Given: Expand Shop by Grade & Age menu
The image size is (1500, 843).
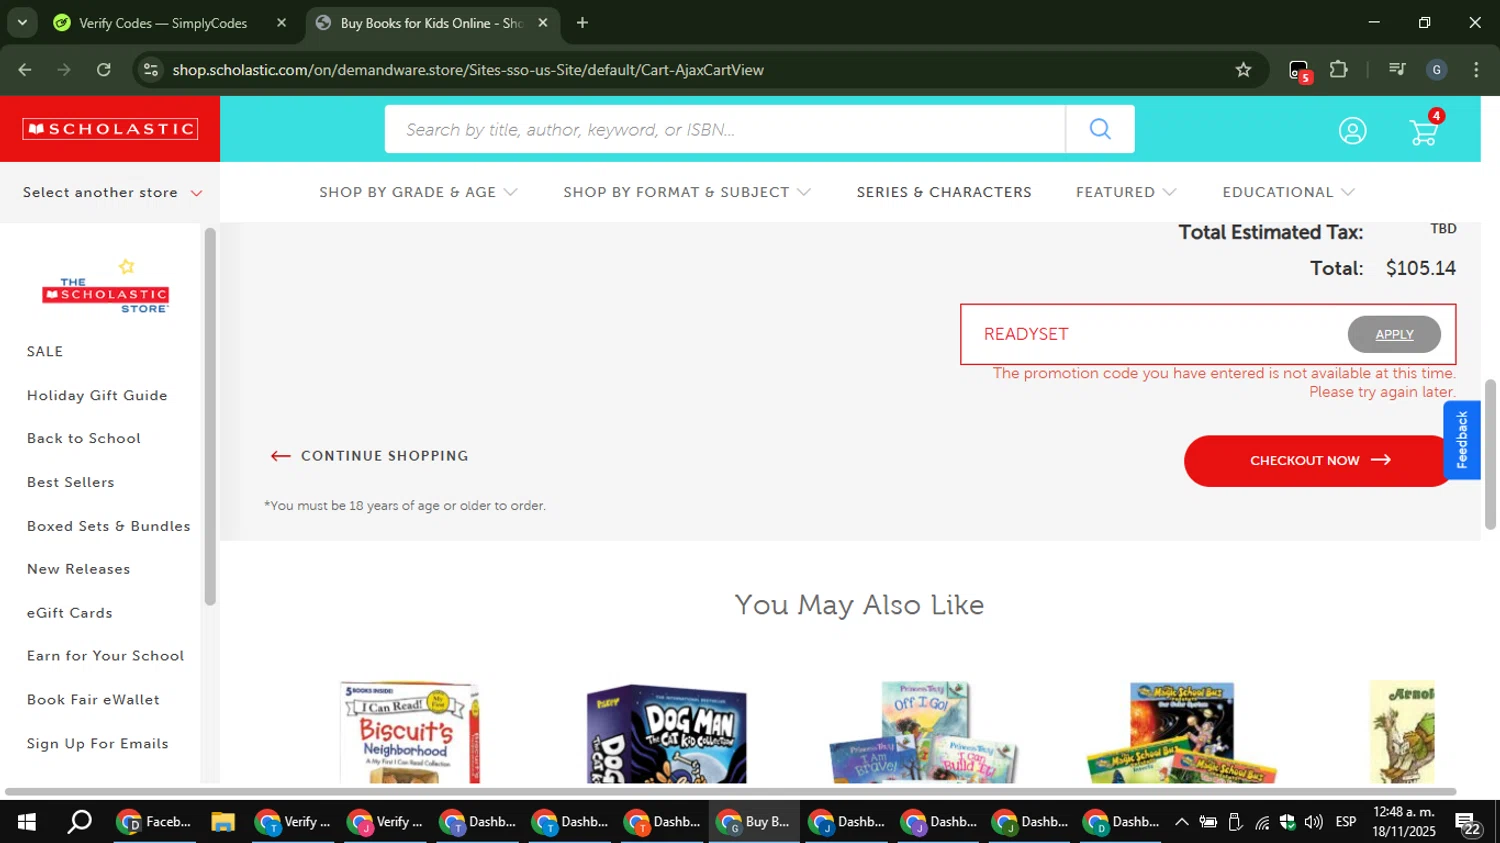Looking at the screenshot, I should pyautogui.click(x=418, y=192).
